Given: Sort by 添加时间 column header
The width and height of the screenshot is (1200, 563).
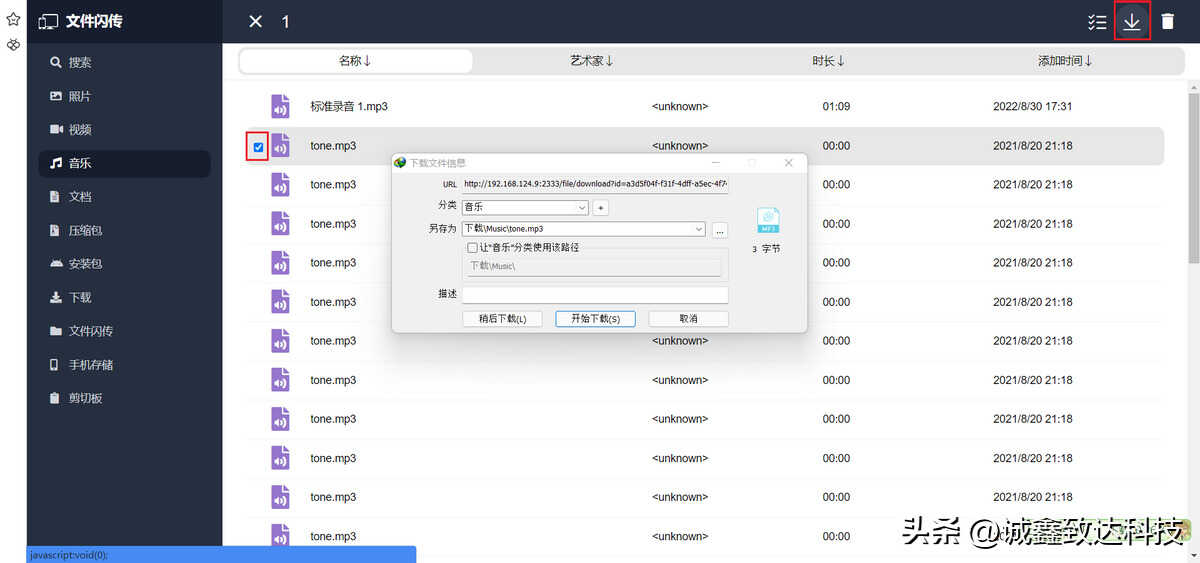Looking at the screenshot, I should click(1064, 61).
